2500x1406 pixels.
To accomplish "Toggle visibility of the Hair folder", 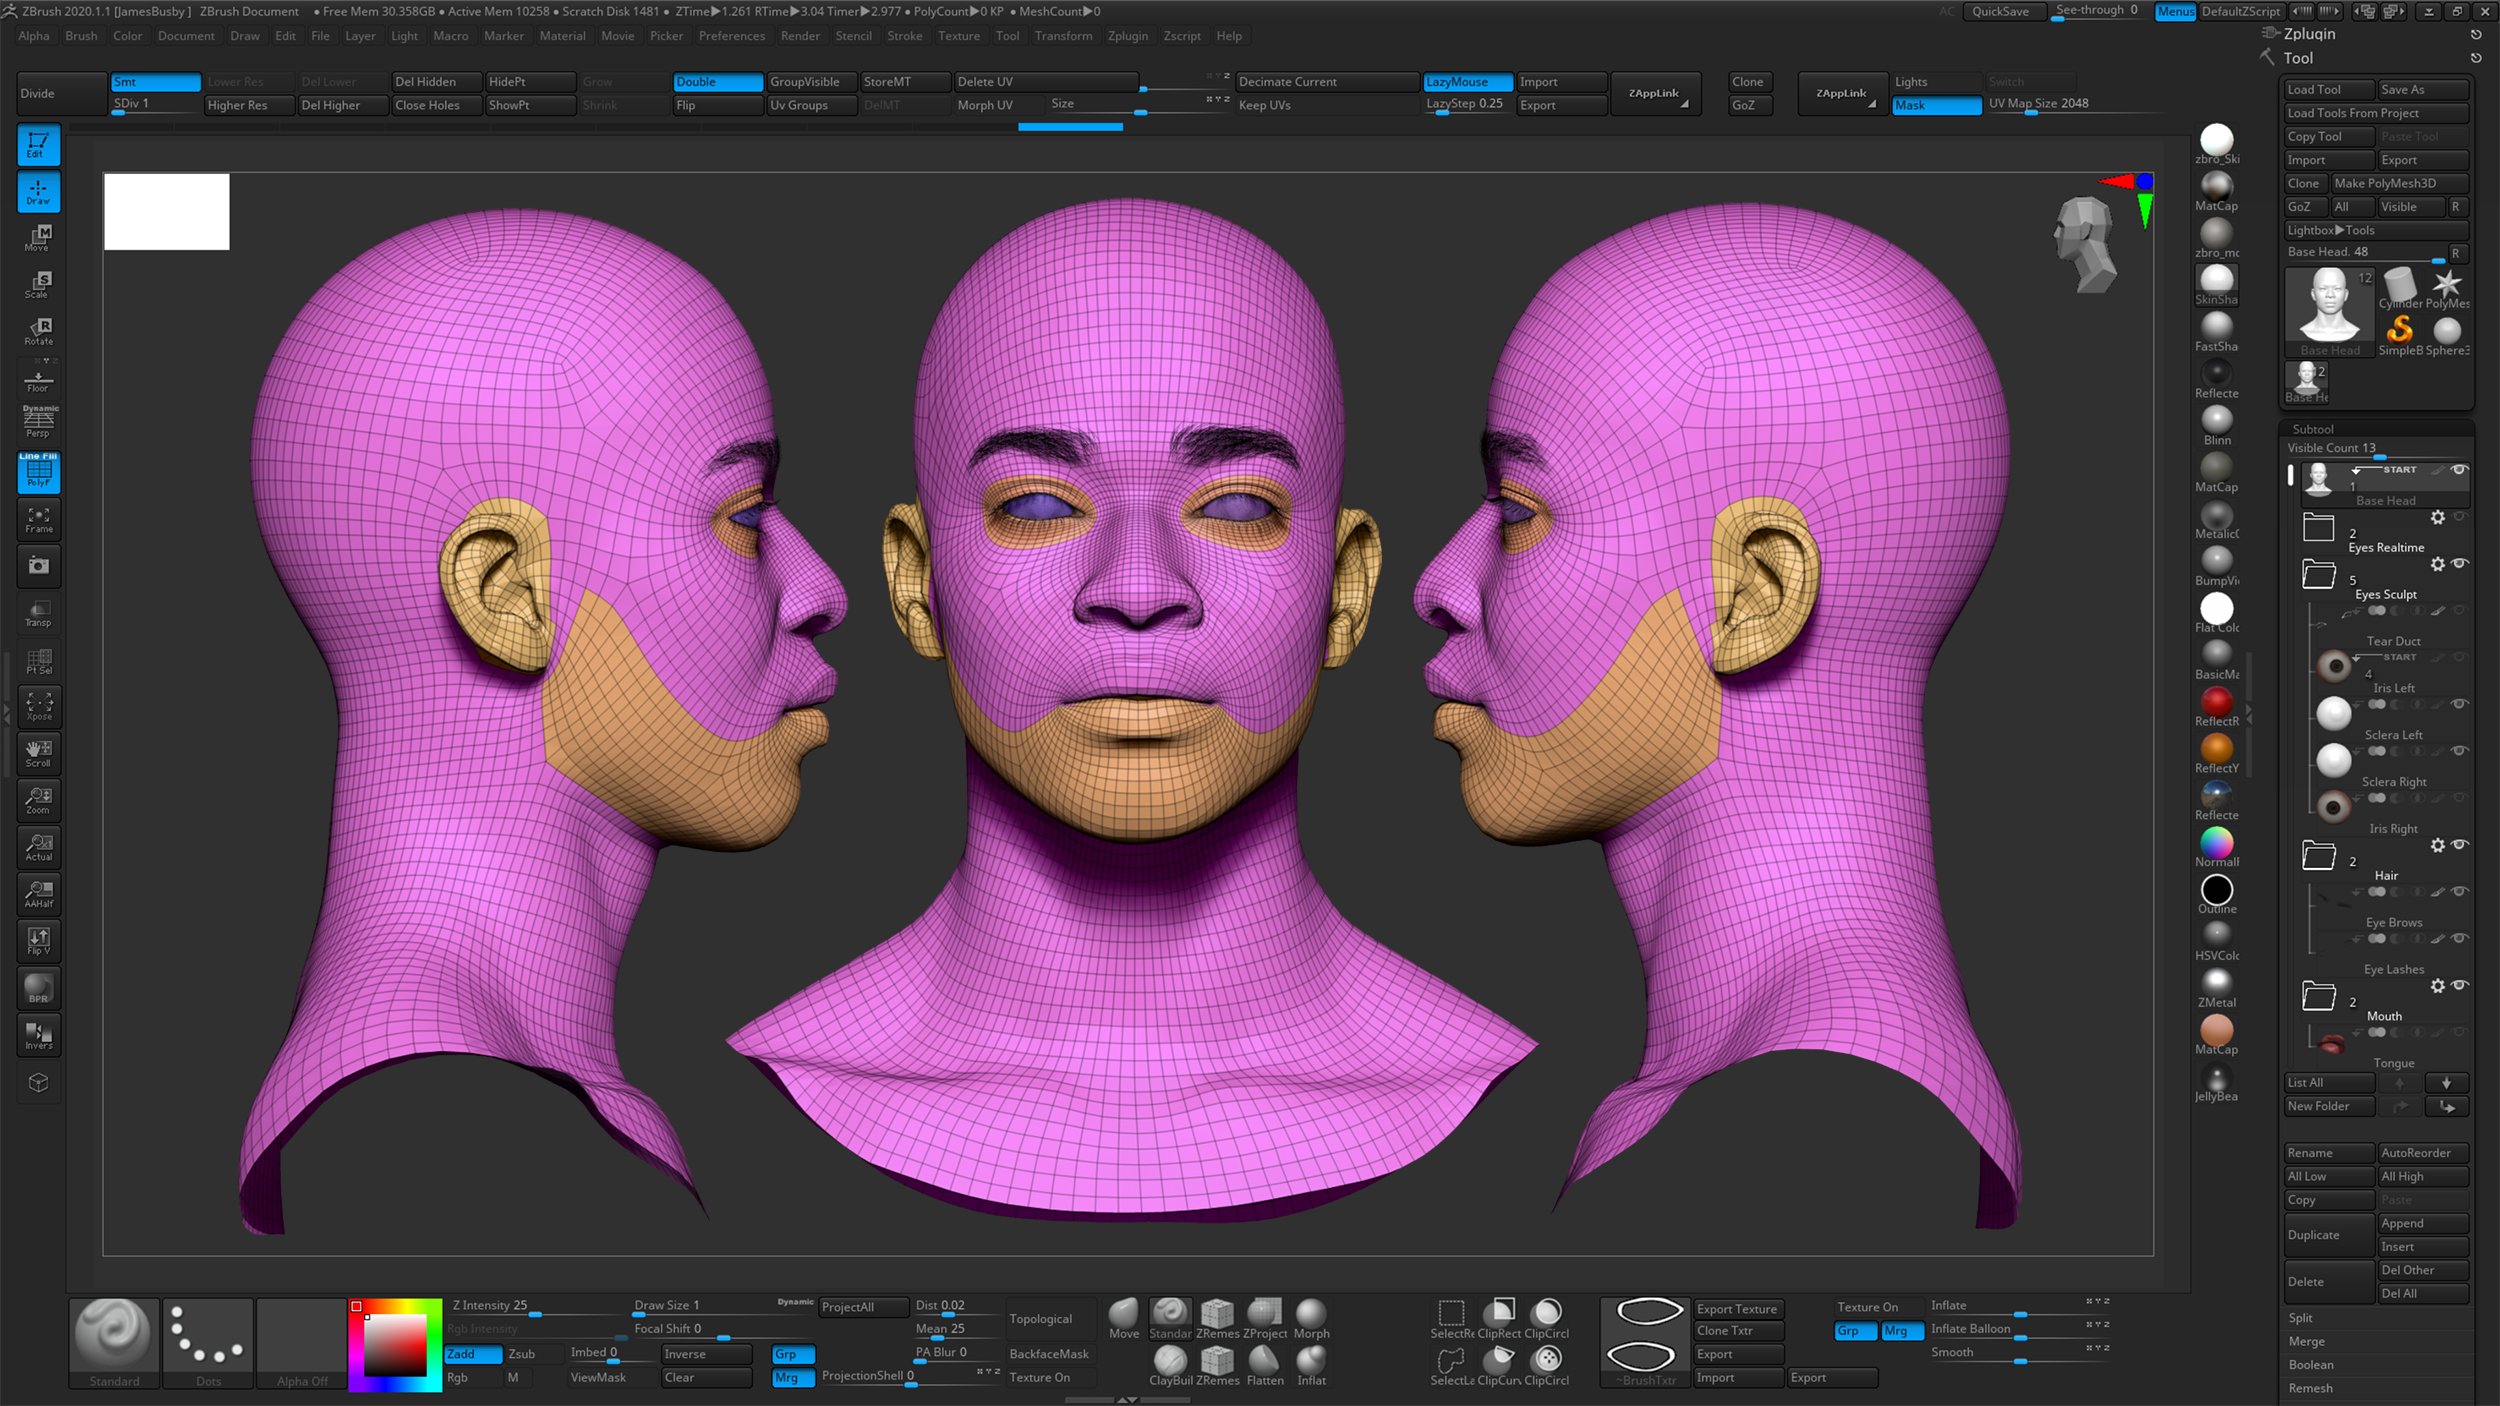I will click(x=2460, y=845).
